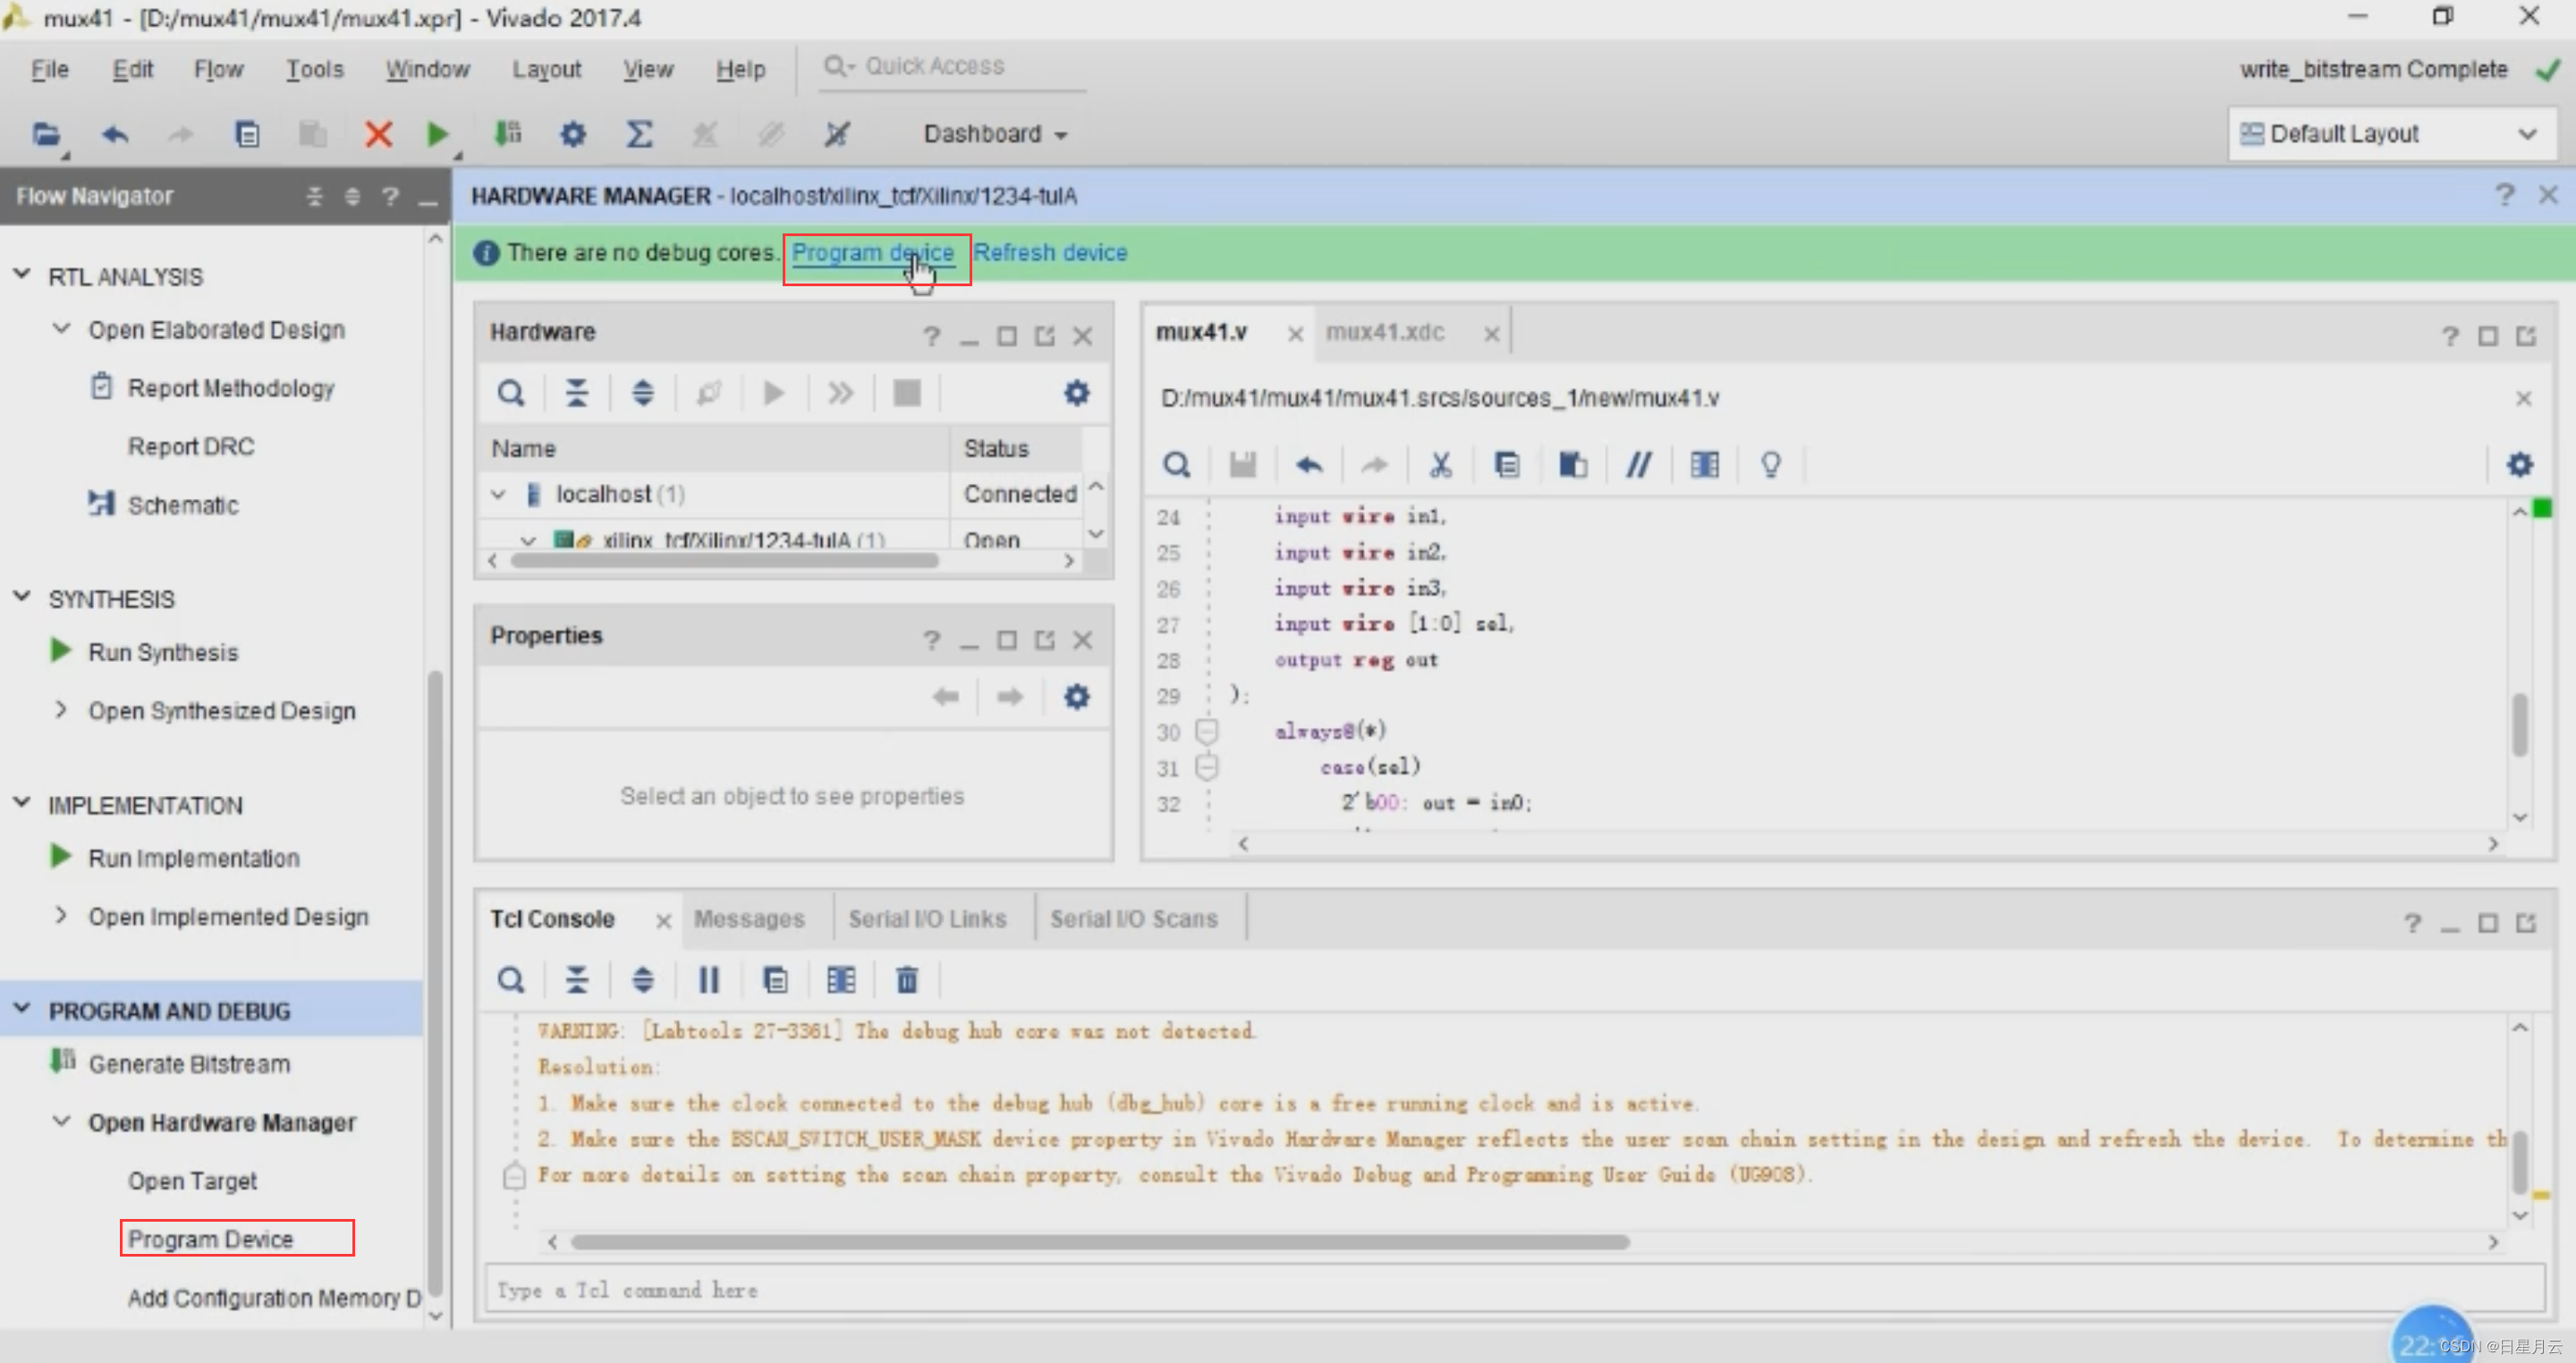Click the Generate Bitstream toolbar icon
Image resolution: width=2576 pixels, height=1363 pixels.
coord(508,133)
